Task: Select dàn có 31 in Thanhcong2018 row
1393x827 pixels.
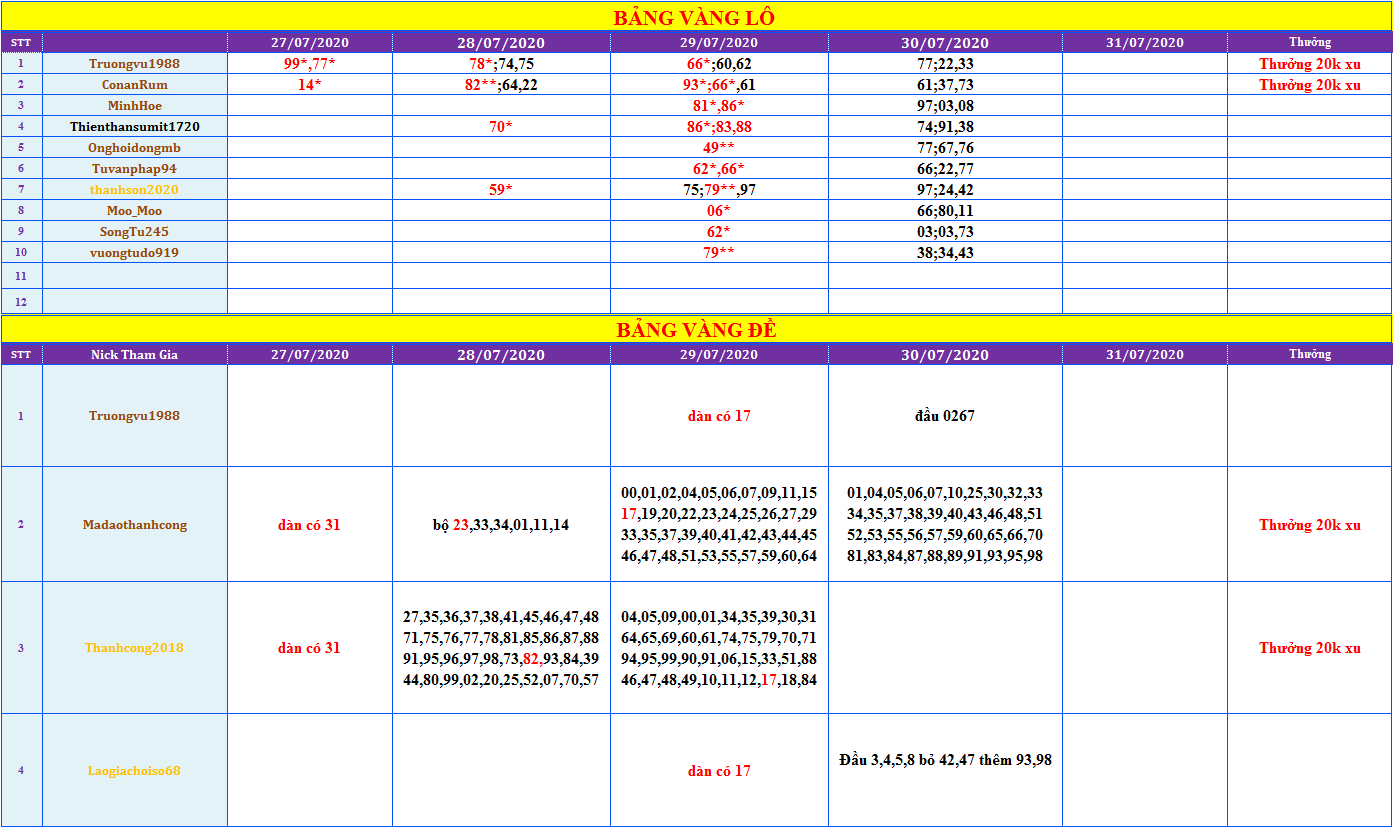Action: coord(309,647)
